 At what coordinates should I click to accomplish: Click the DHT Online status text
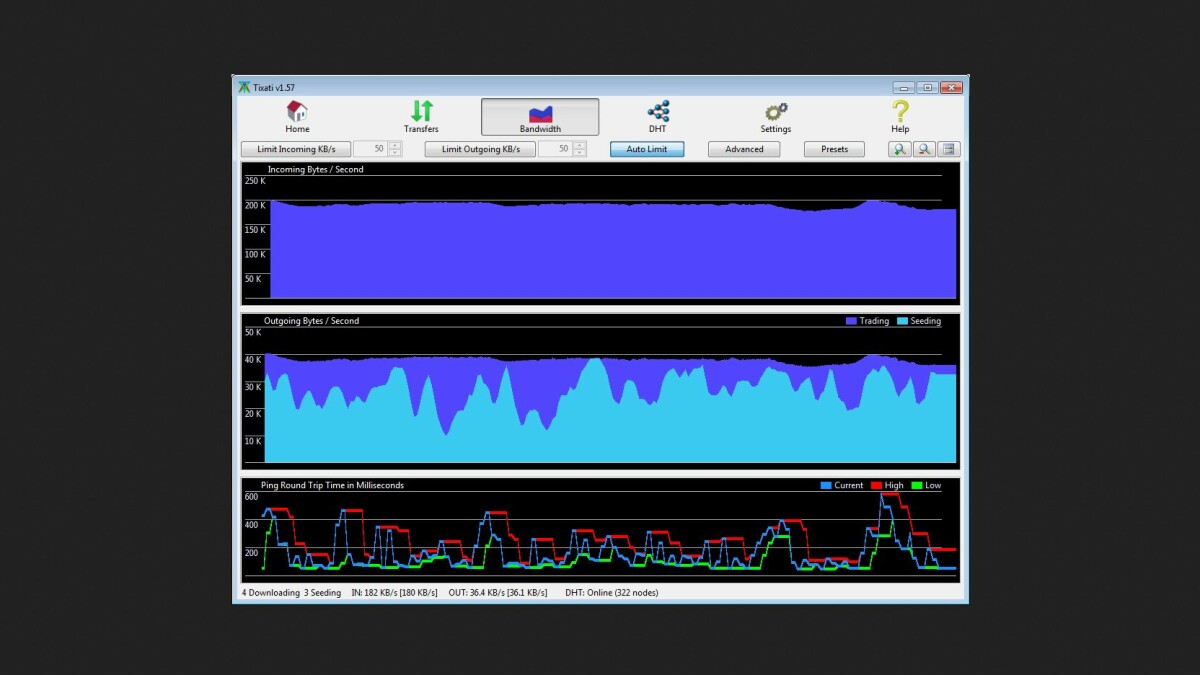pos(611,592)
